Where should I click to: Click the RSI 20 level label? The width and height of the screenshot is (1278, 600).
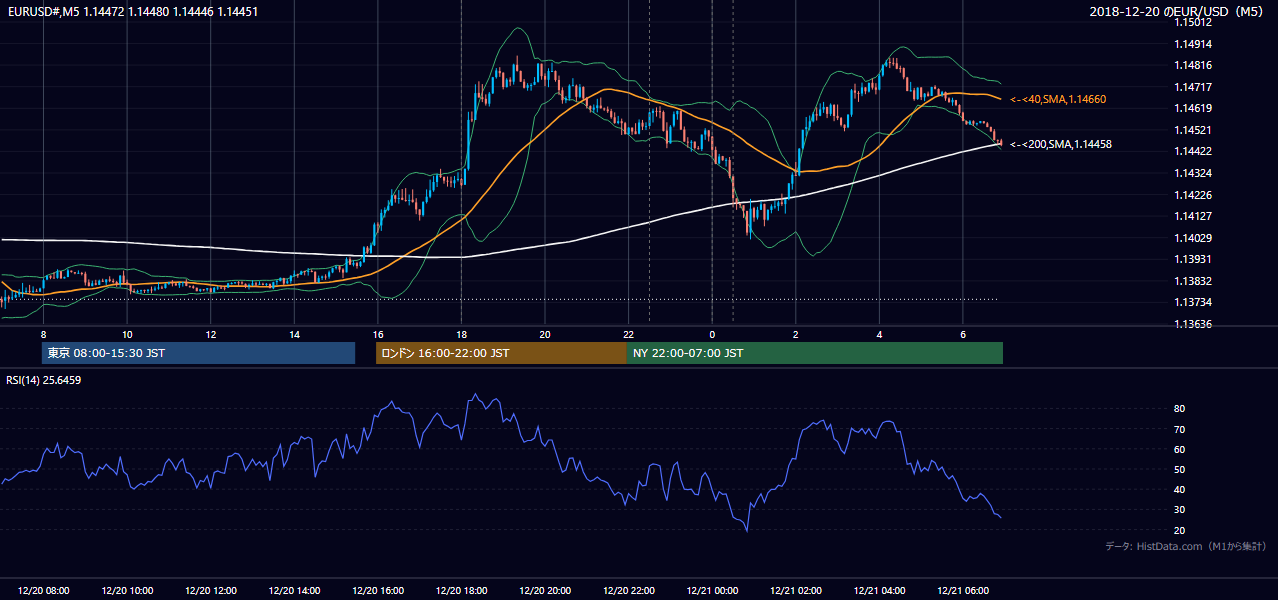1179,530
